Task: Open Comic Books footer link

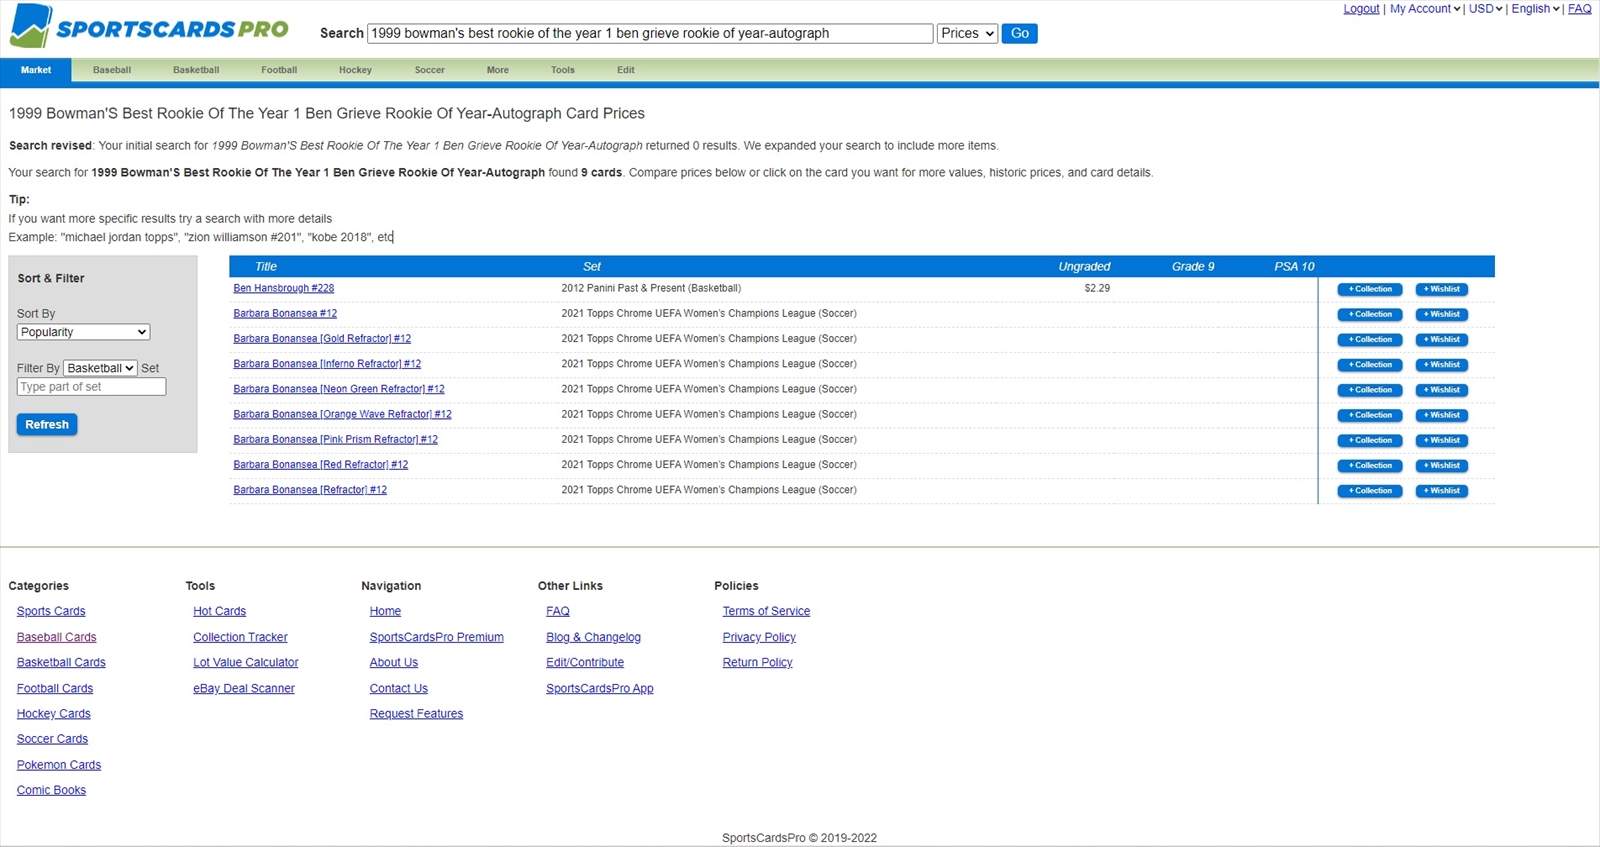Action: point(51,790)
